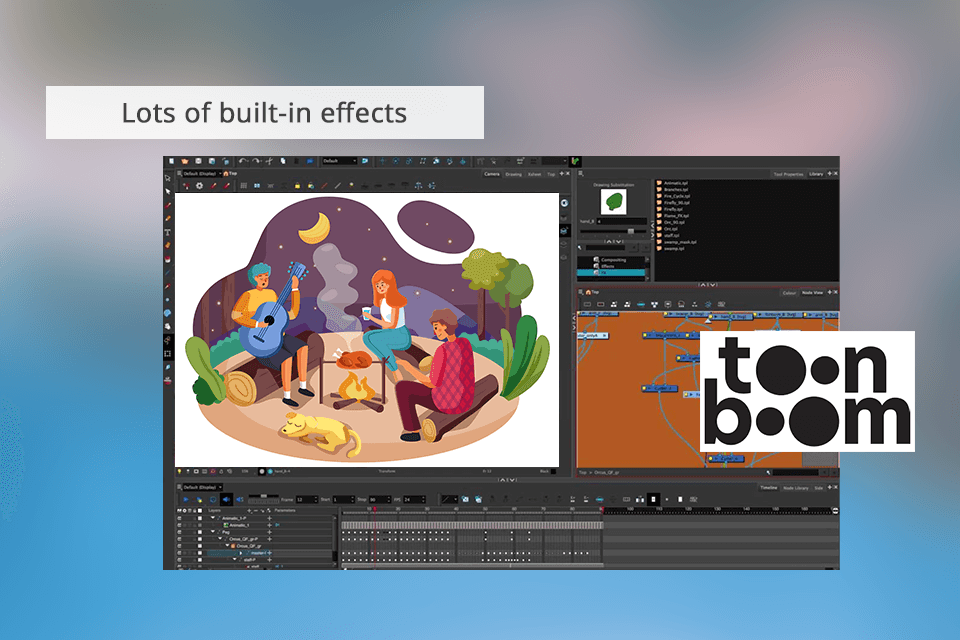This screenshot has width=960, height=640.
Task: Toggle the sound speaker button in Timeline toolbar
Action: click(x=227, y=499)
